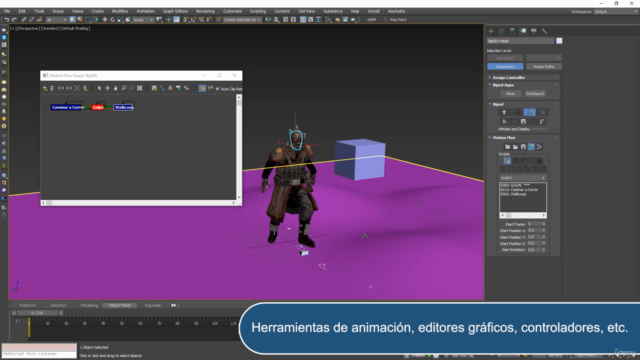Toggle window/crossing selection button in main toolbar
Viewport: 640px width, 360px height.
point(96,20)
